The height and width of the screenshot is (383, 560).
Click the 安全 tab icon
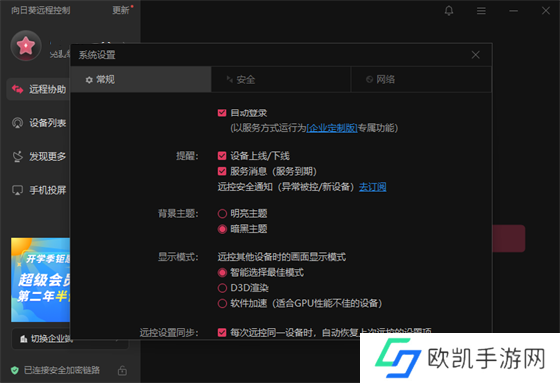click(230, 79)
